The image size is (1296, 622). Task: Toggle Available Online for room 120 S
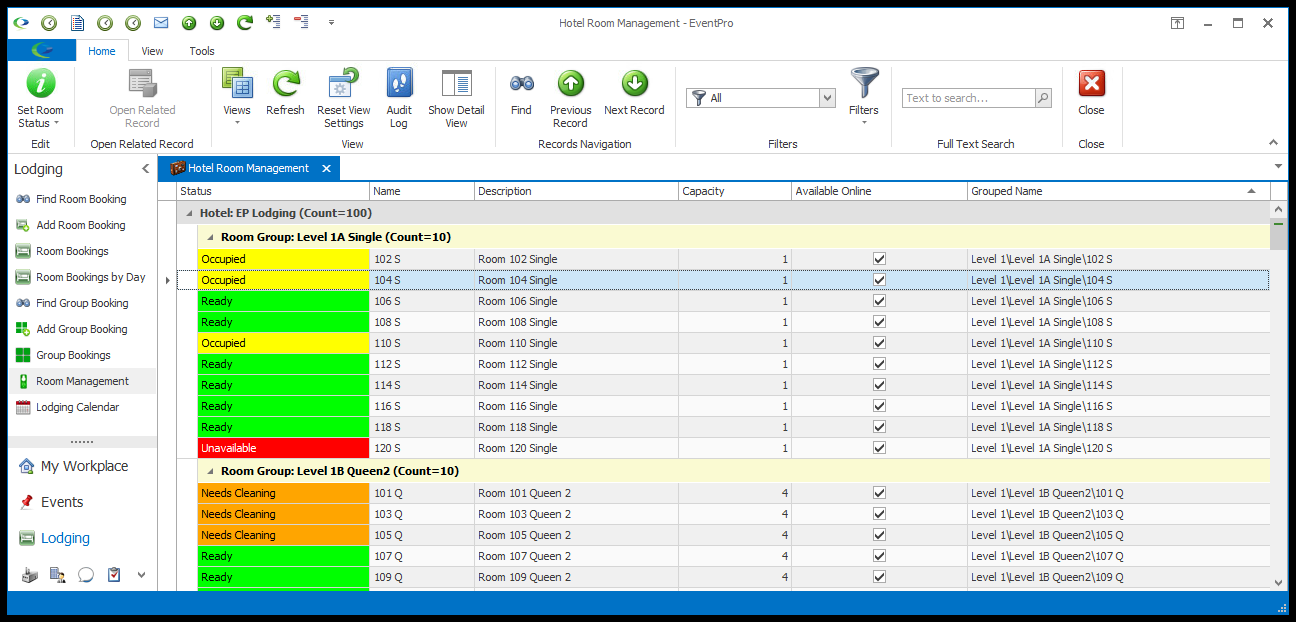tap(879, 448)
